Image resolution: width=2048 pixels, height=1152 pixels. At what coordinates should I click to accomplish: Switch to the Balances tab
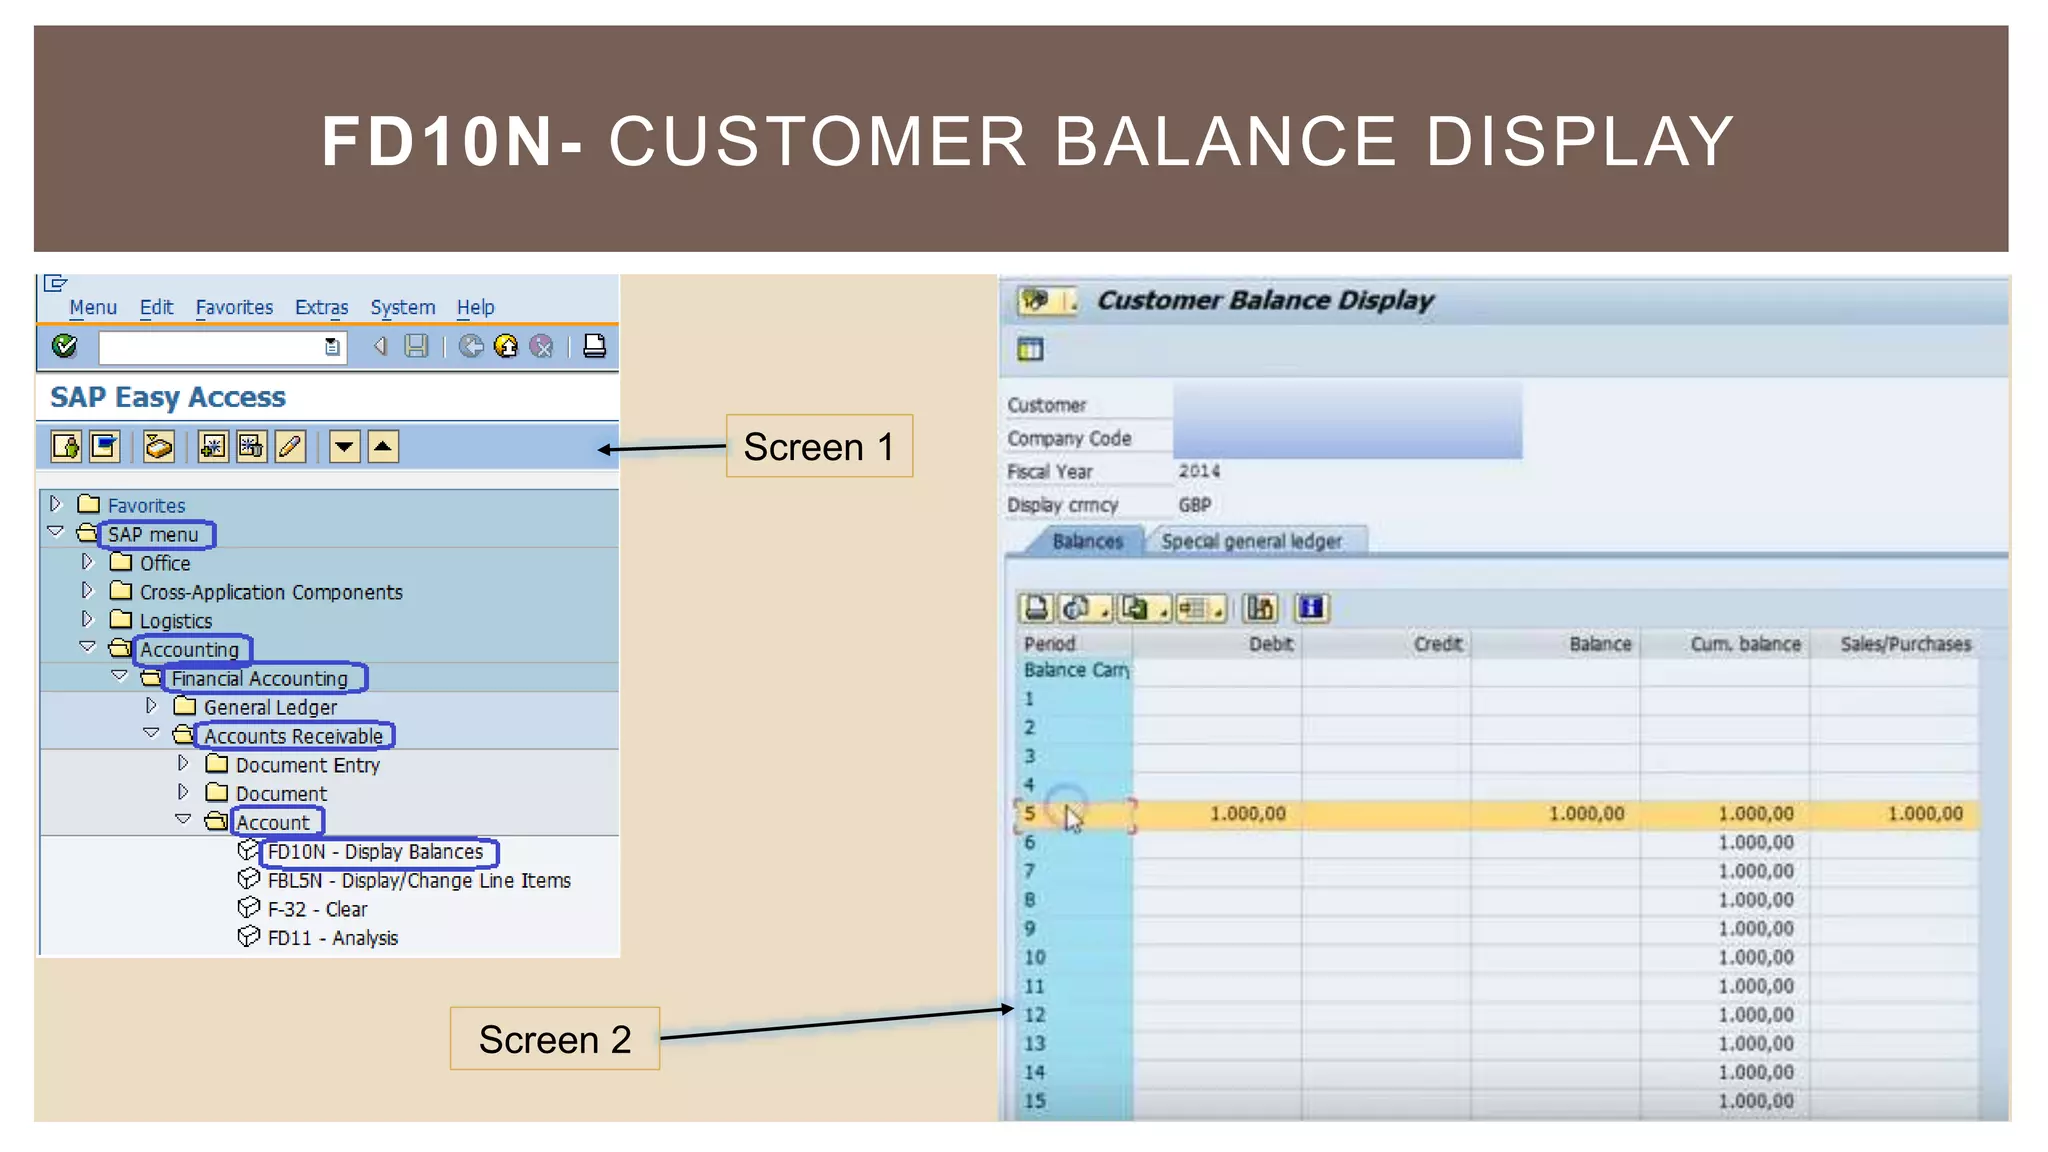[x=1087, y=541]
